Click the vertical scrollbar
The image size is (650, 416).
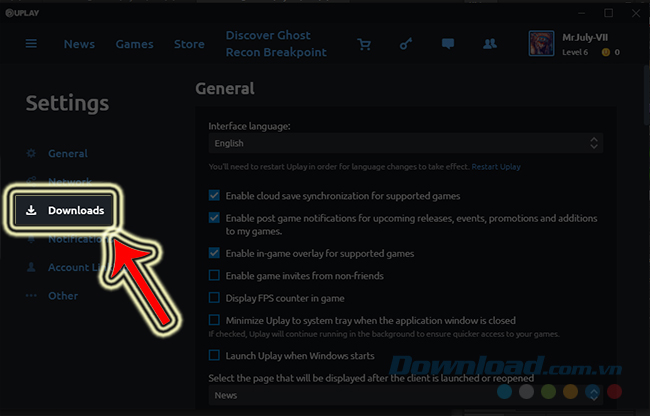[x=647, y=94]
